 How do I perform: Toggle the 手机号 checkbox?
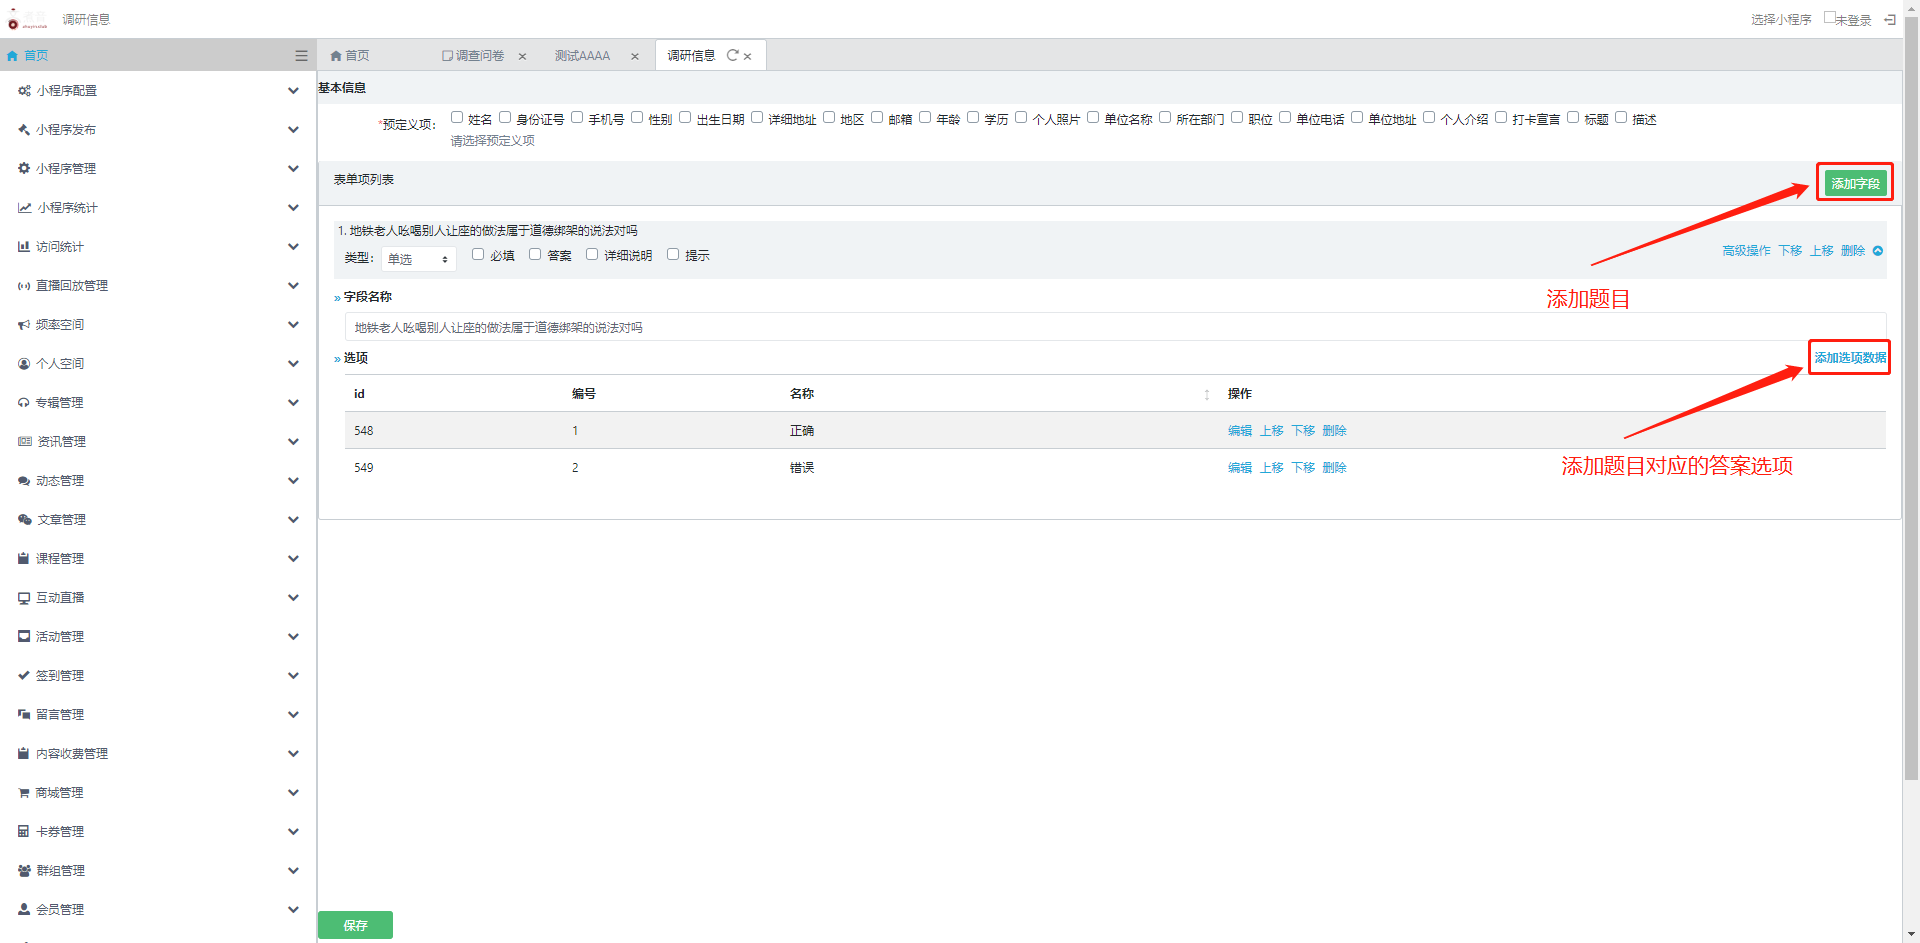pos(577,117)
